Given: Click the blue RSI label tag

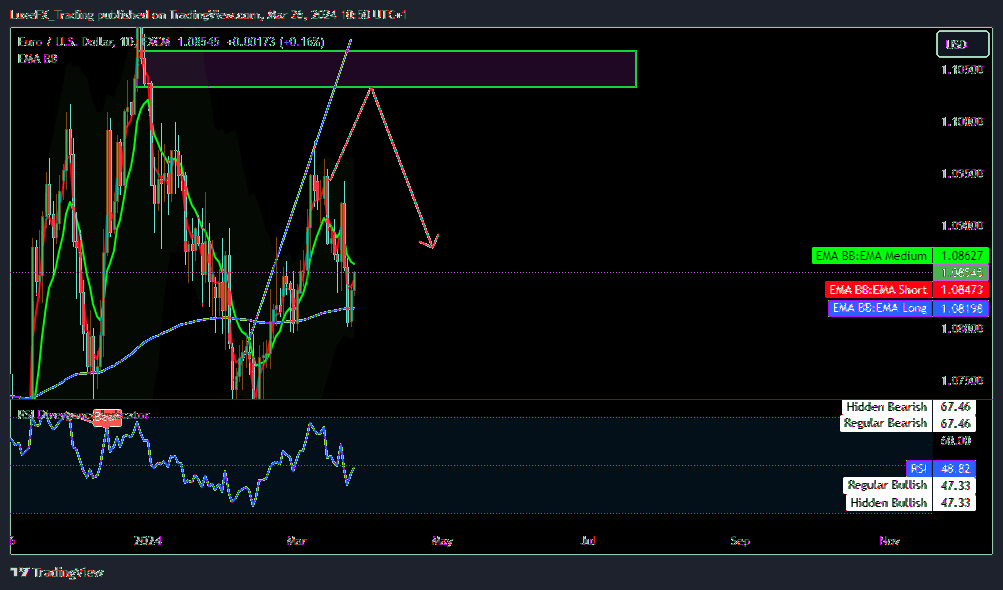Looking at the screenshot, I should point(919,468).
